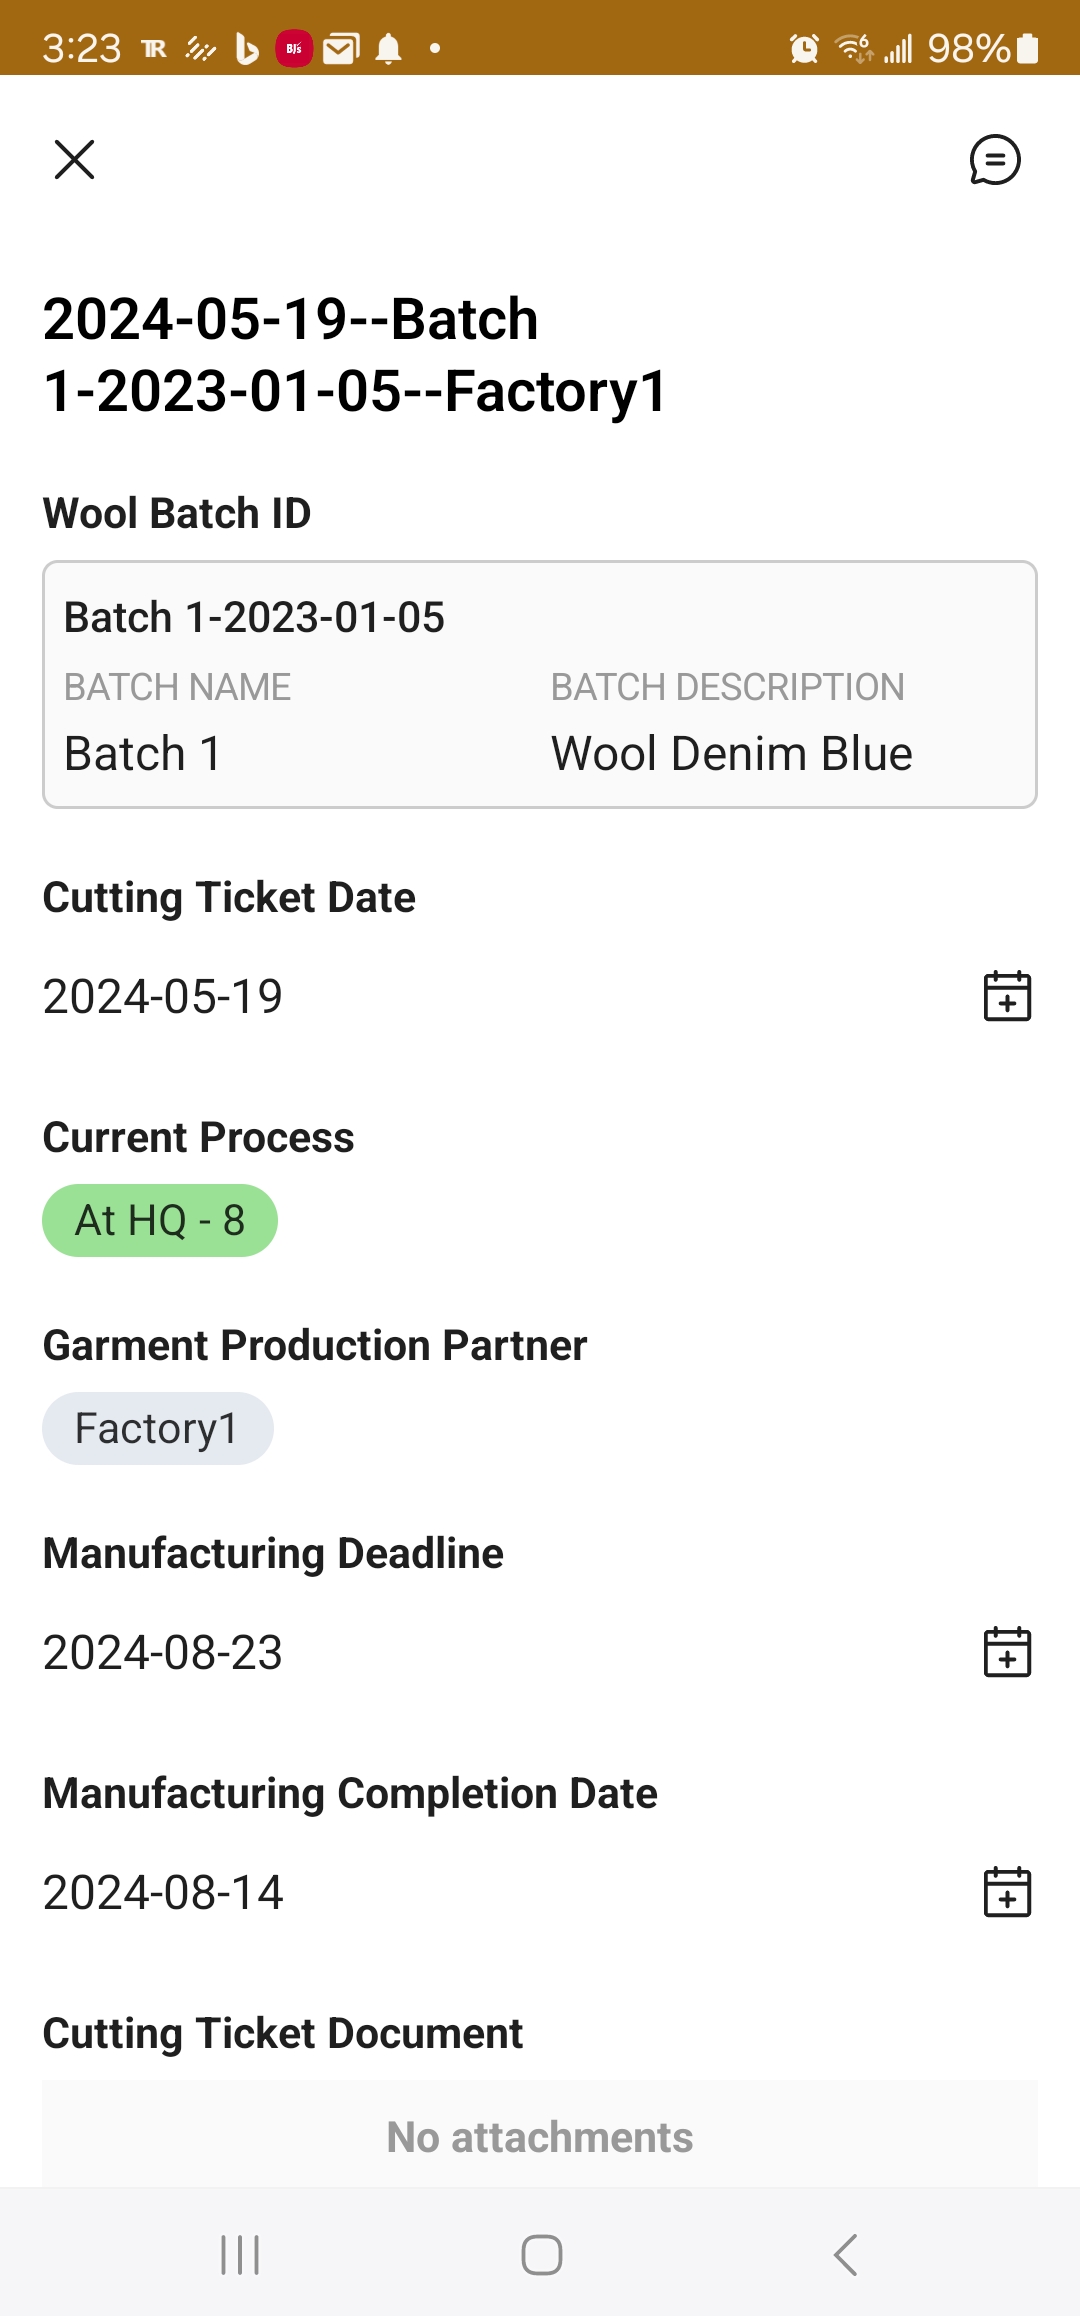Open the linked Batch 1-2023-01-05 record card
Viewport: 1080px width, 2316px height.
pyautogui.click(x=539, y=684)
